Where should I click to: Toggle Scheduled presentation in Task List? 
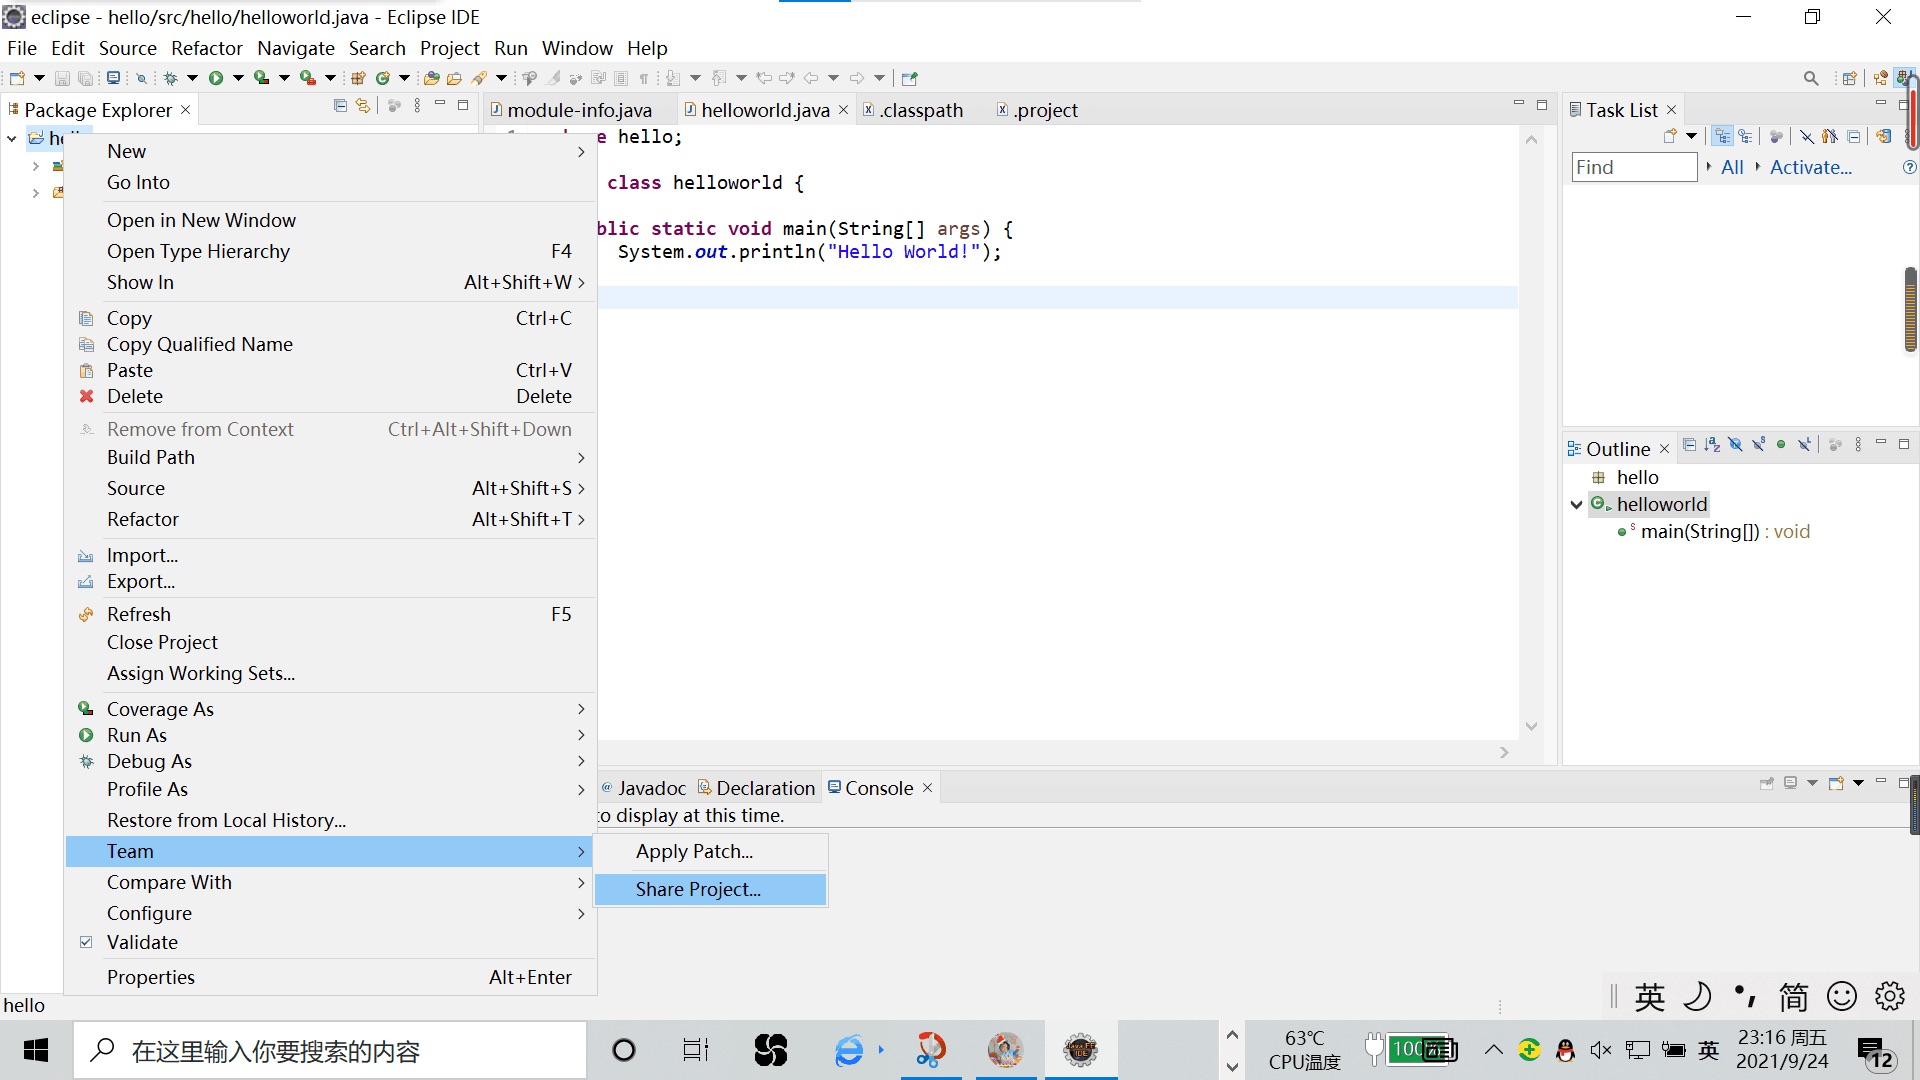[1745, 137]
